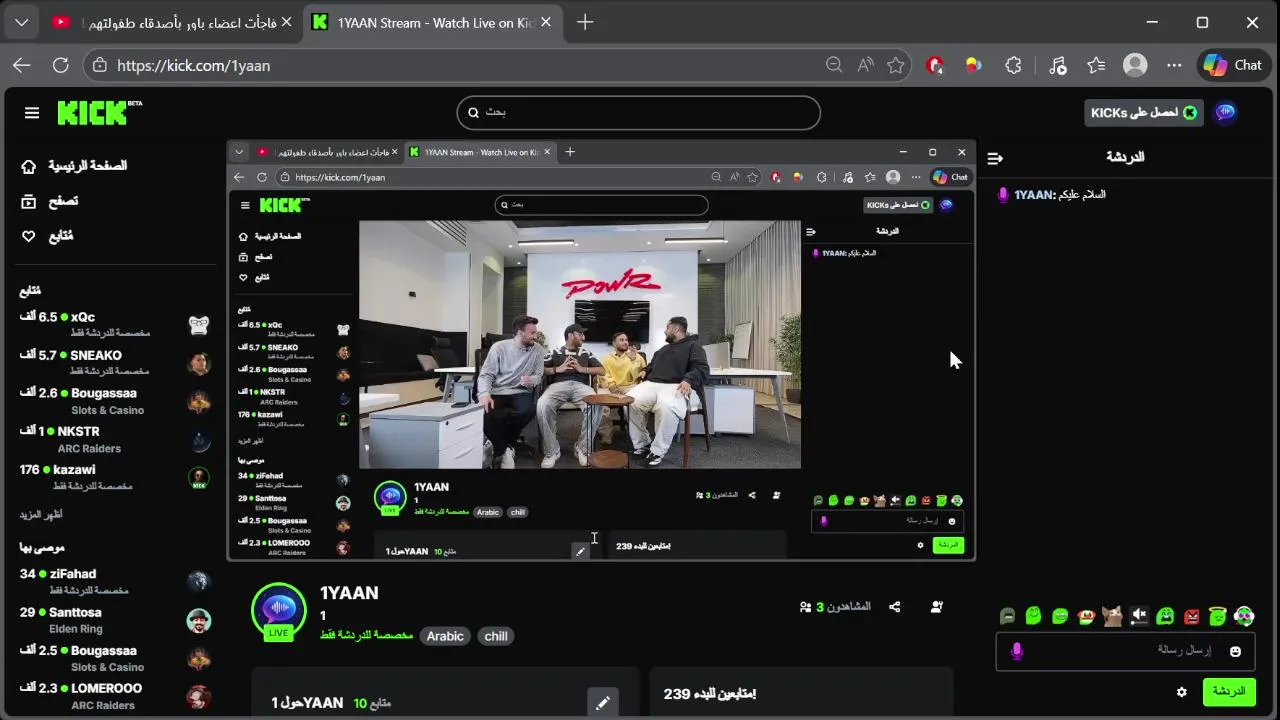Close the 1YAAN Stream Kick tab
Image resolution: width=1280 pixels, height=720 pixels.
click(545, 22)
